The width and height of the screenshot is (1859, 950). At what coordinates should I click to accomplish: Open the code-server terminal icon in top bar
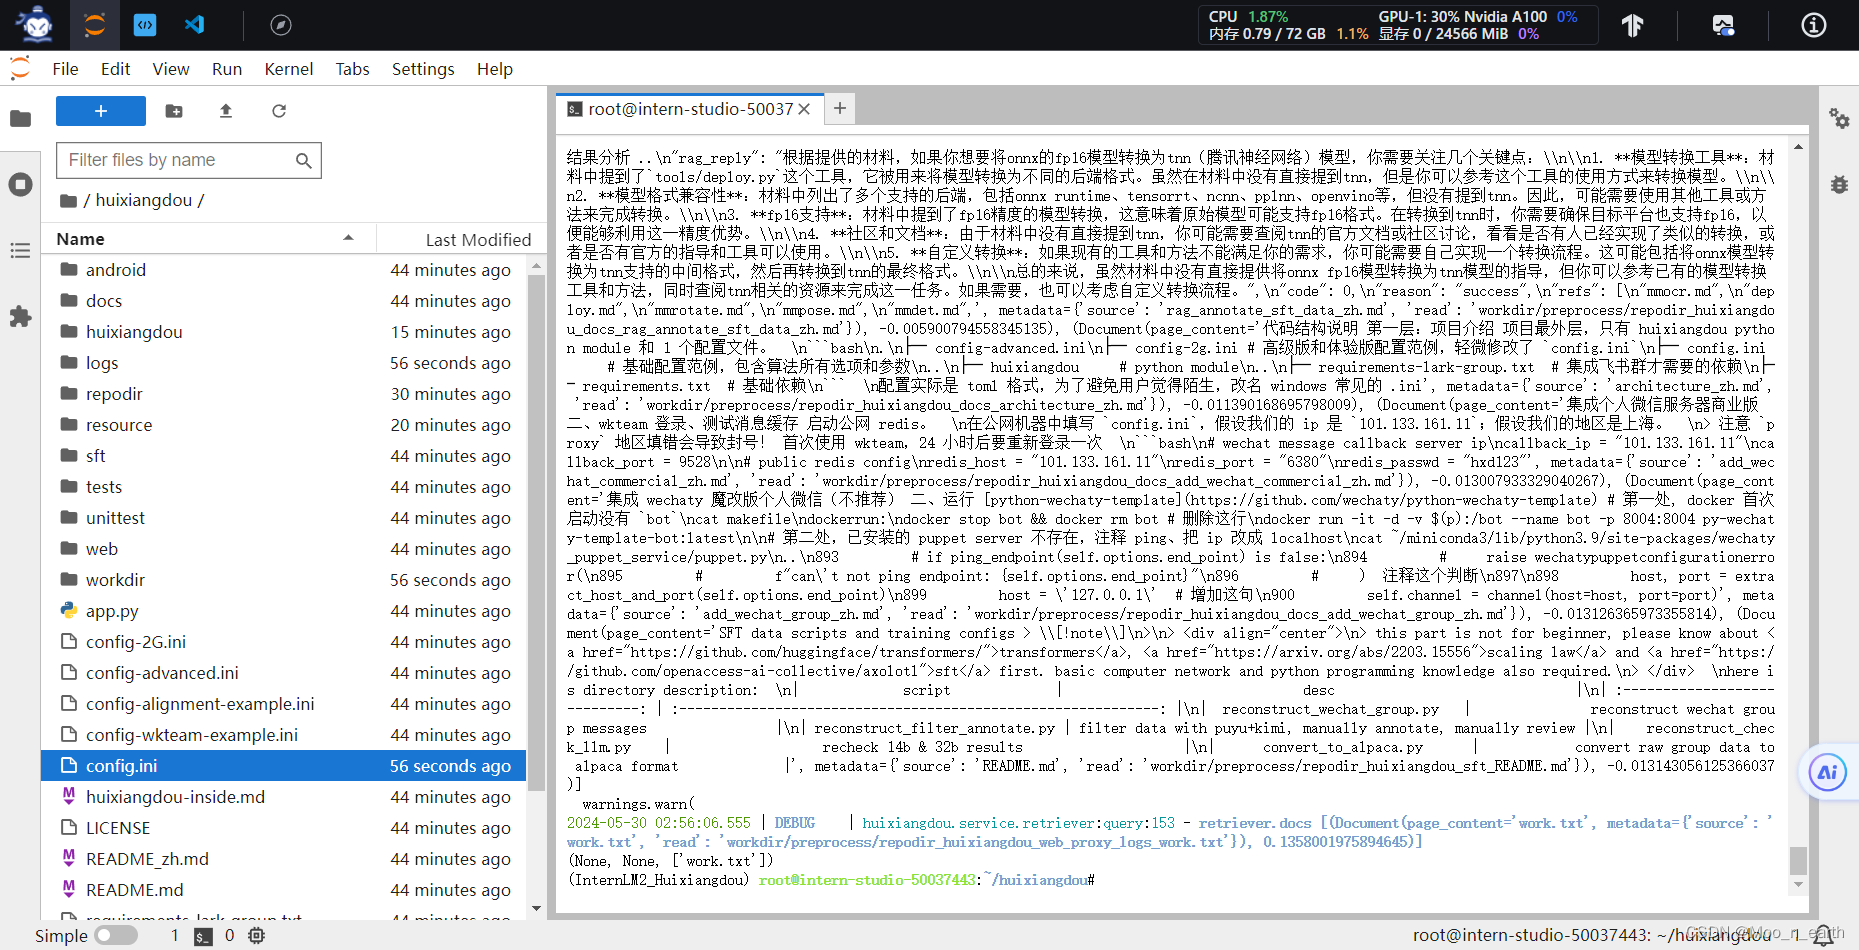point(145,25)
